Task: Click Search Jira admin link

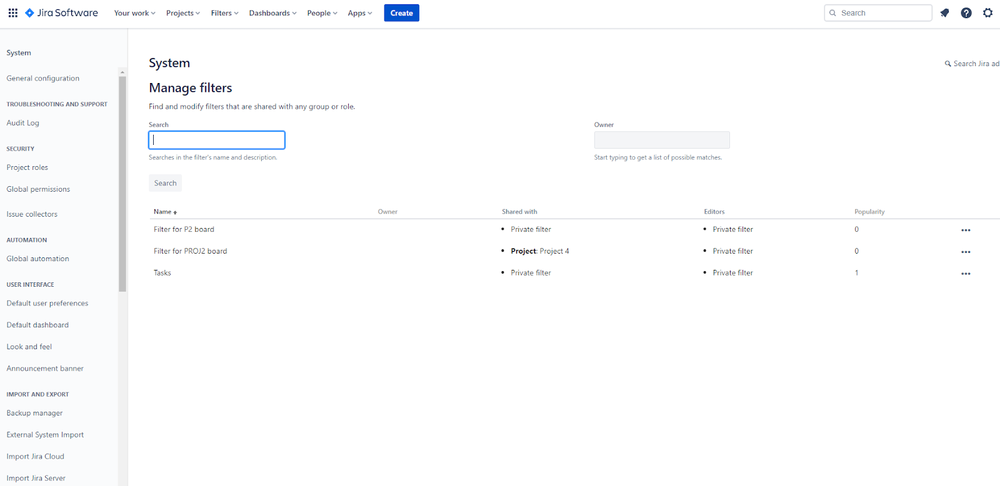Action: click(972, 64)
